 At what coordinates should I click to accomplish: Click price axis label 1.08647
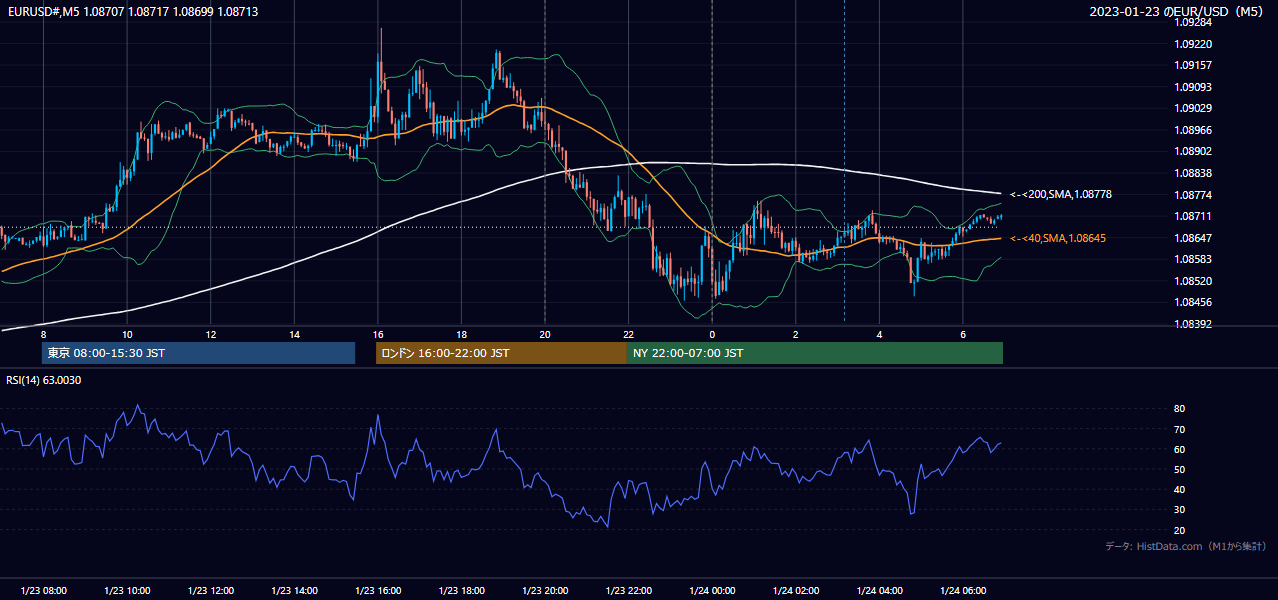[x=1192, y=237]
